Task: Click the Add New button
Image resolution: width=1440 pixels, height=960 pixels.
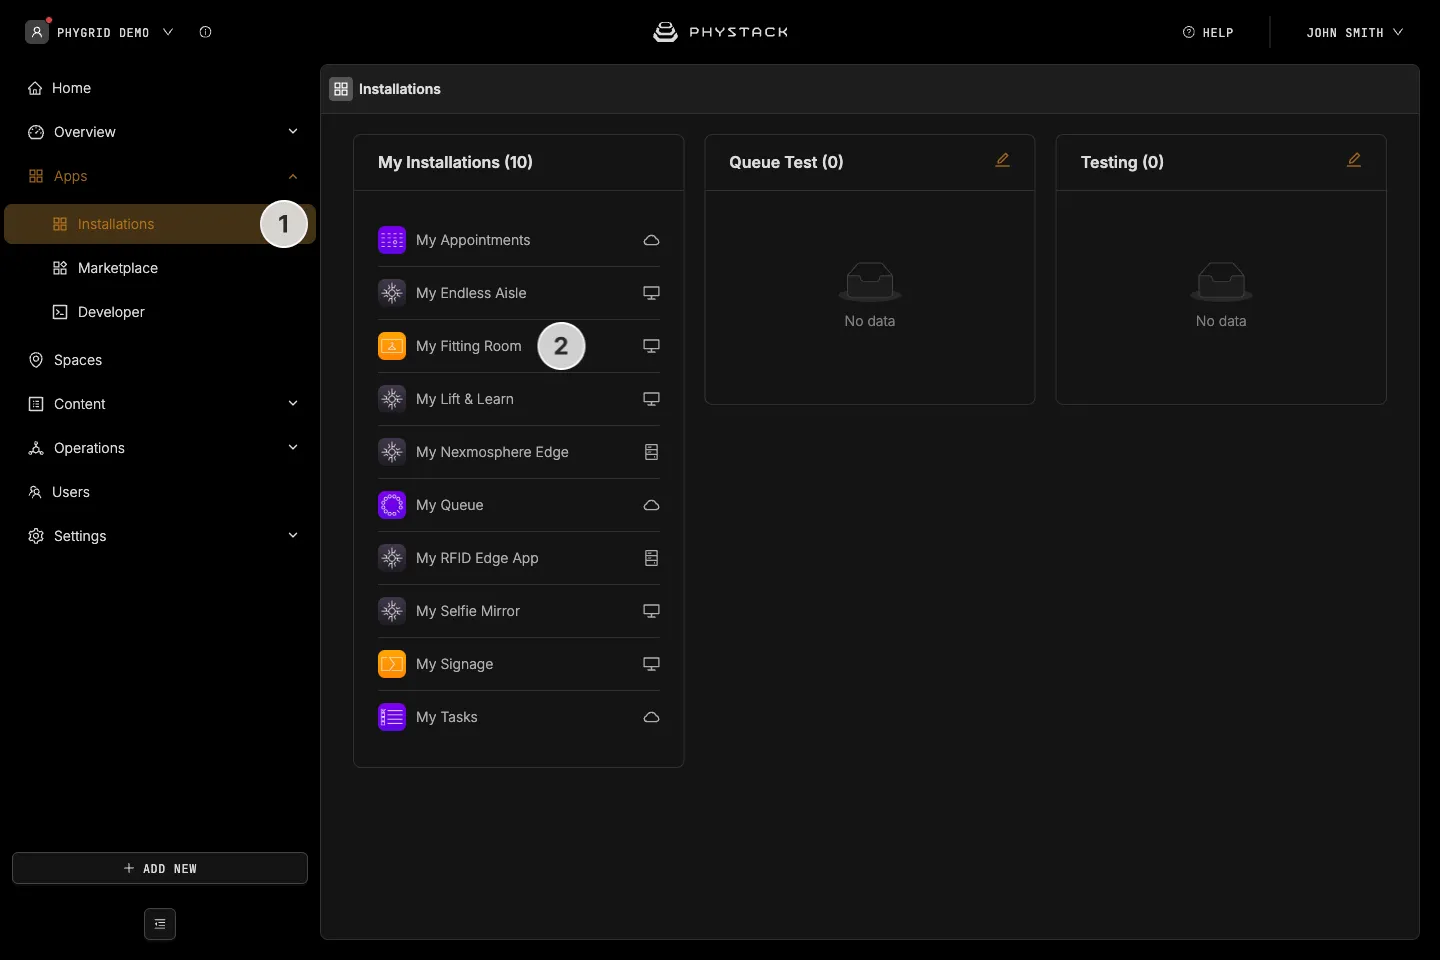Action: (x=160, y=868)
